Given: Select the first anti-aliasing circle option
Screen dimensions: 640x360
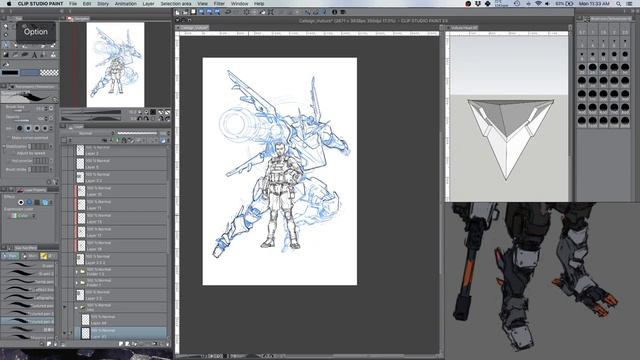Looking at the screenshot, I should (x=20, y=128).
